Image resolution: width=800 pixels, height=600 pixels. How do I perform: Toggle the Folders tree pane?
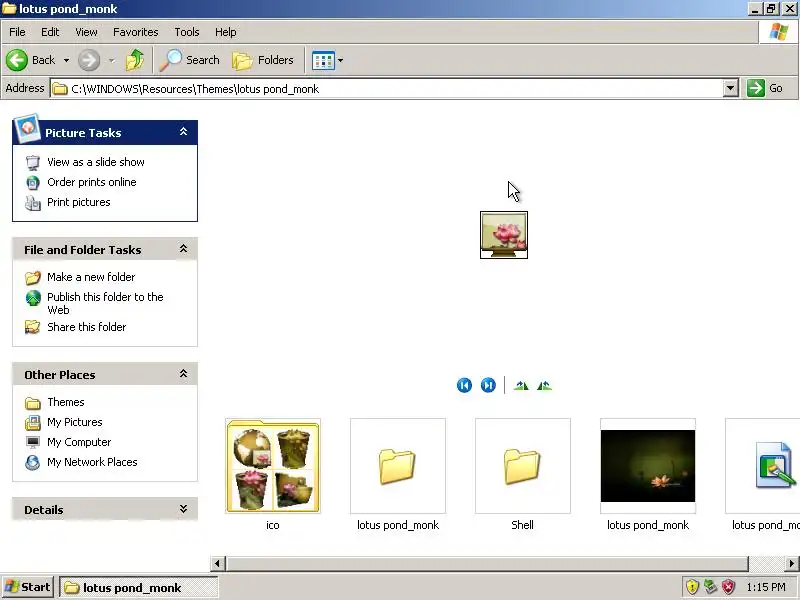263,60
